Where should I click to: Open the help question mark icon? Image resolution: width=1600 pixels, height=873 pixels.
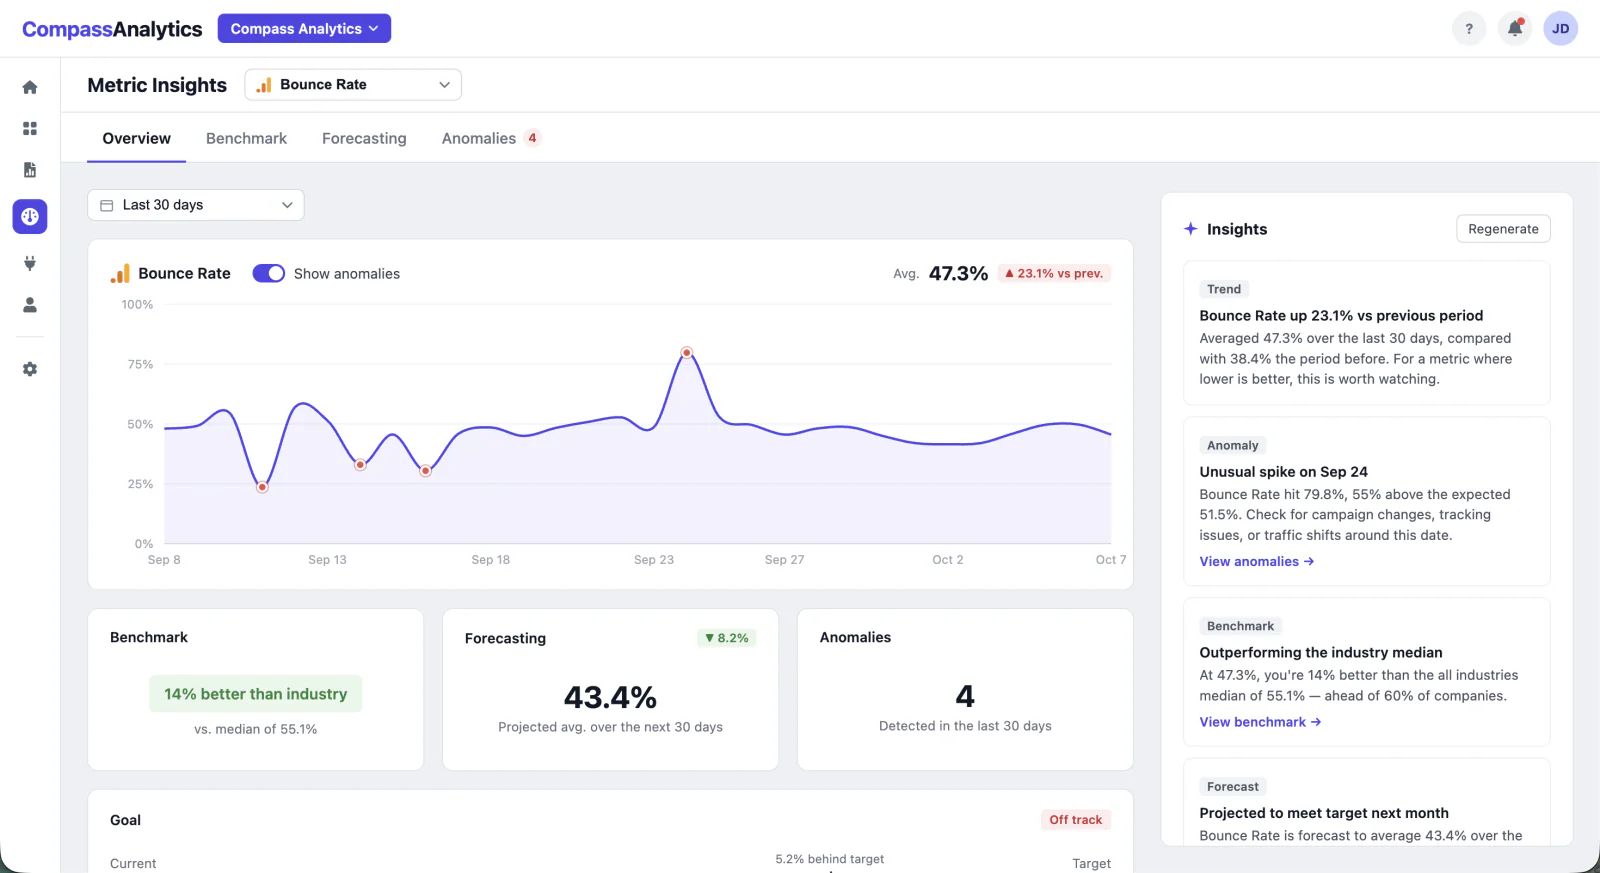(1469, 29)
